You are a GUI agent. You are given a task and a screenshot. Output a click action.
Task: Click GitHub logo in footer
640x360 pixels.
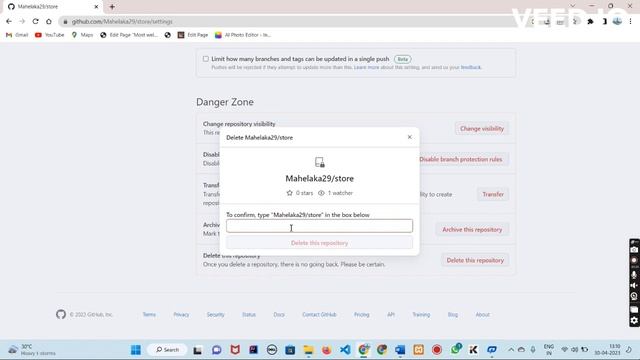(61, 314)
